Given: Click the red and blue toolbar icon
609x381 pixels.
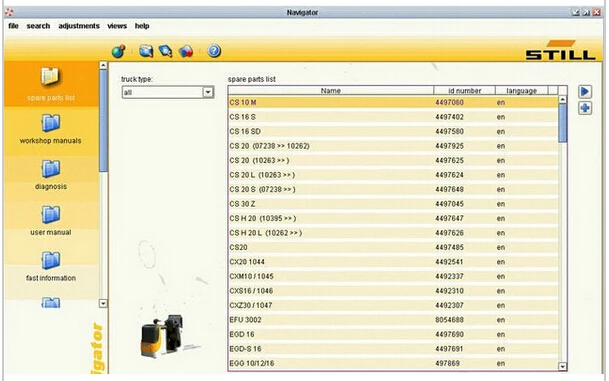Looking at the screenshot, I should pos(186,51).
